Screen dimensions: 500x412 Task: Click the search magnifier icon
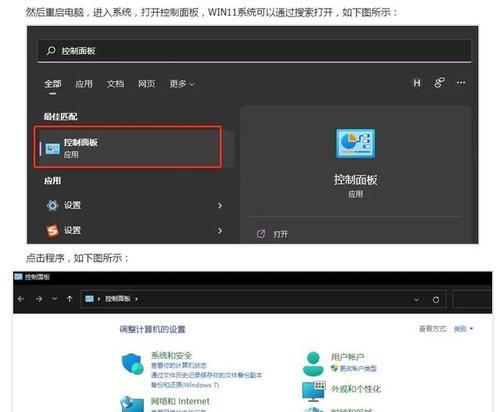pos(51,50)
